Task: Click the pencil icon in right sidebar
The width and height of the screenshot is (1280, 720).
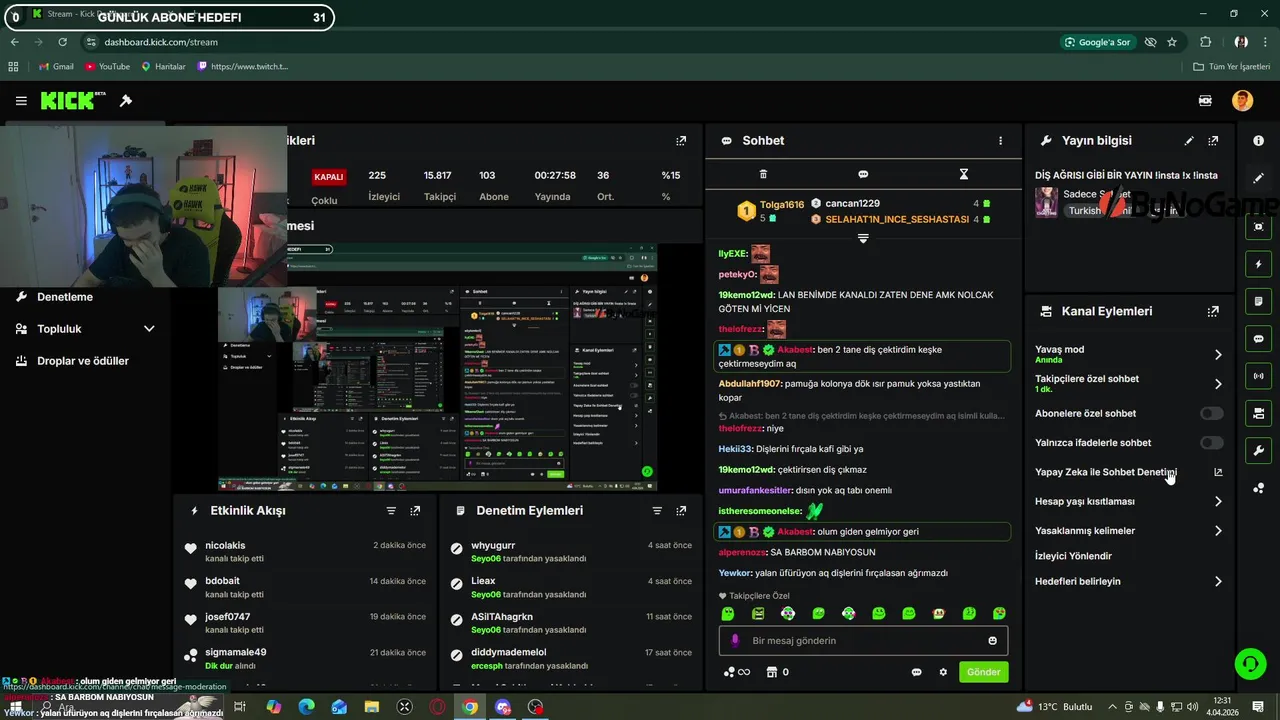Action: (1258, 178)
